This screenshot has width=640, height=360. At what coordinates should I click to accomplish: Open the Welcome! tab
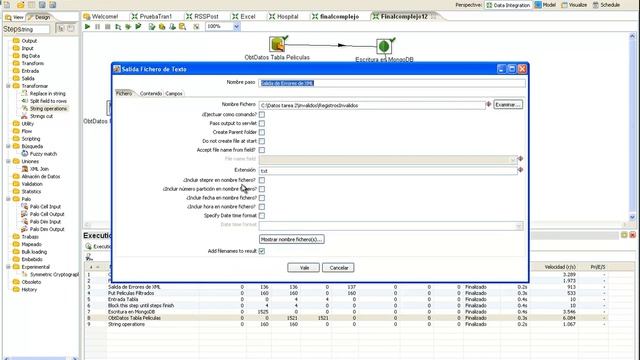(101, 16)
